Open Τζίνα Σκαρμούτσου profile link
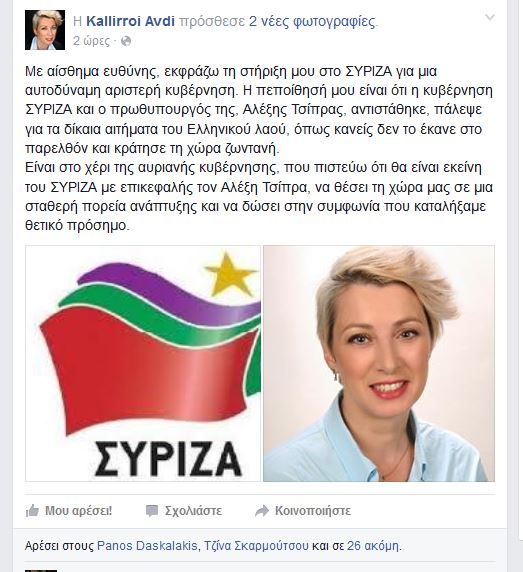The image size is (523, 572). (x=256, y=546)
